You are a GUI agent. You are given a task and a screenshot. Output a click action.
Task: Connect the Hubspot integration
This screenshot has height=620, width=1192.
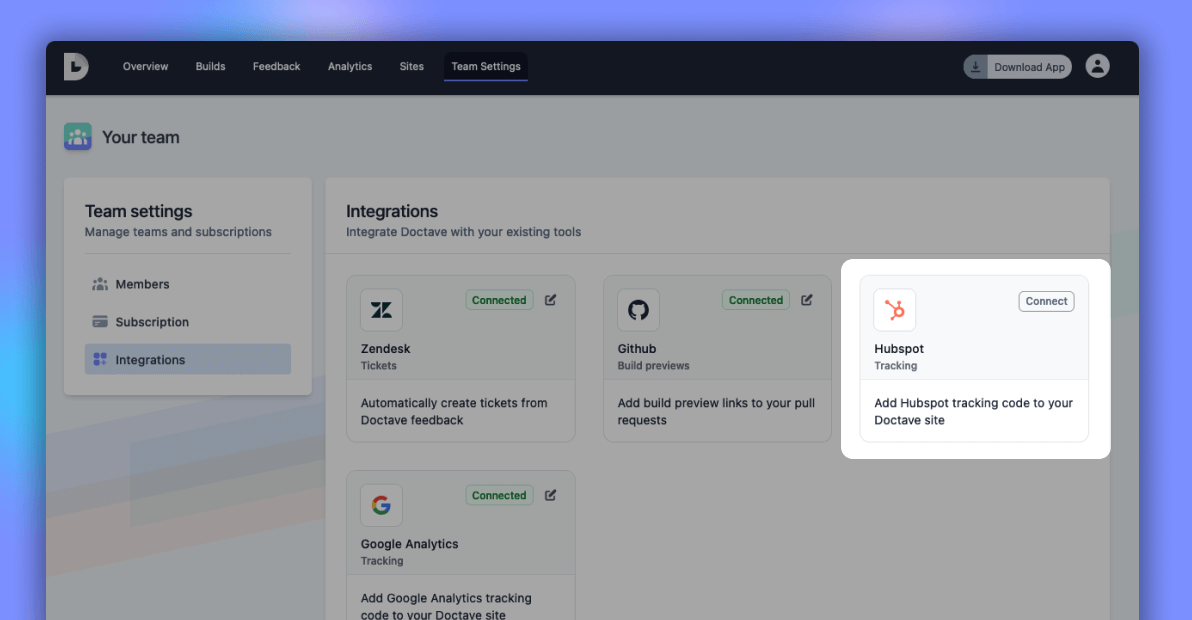point(1045,300)
